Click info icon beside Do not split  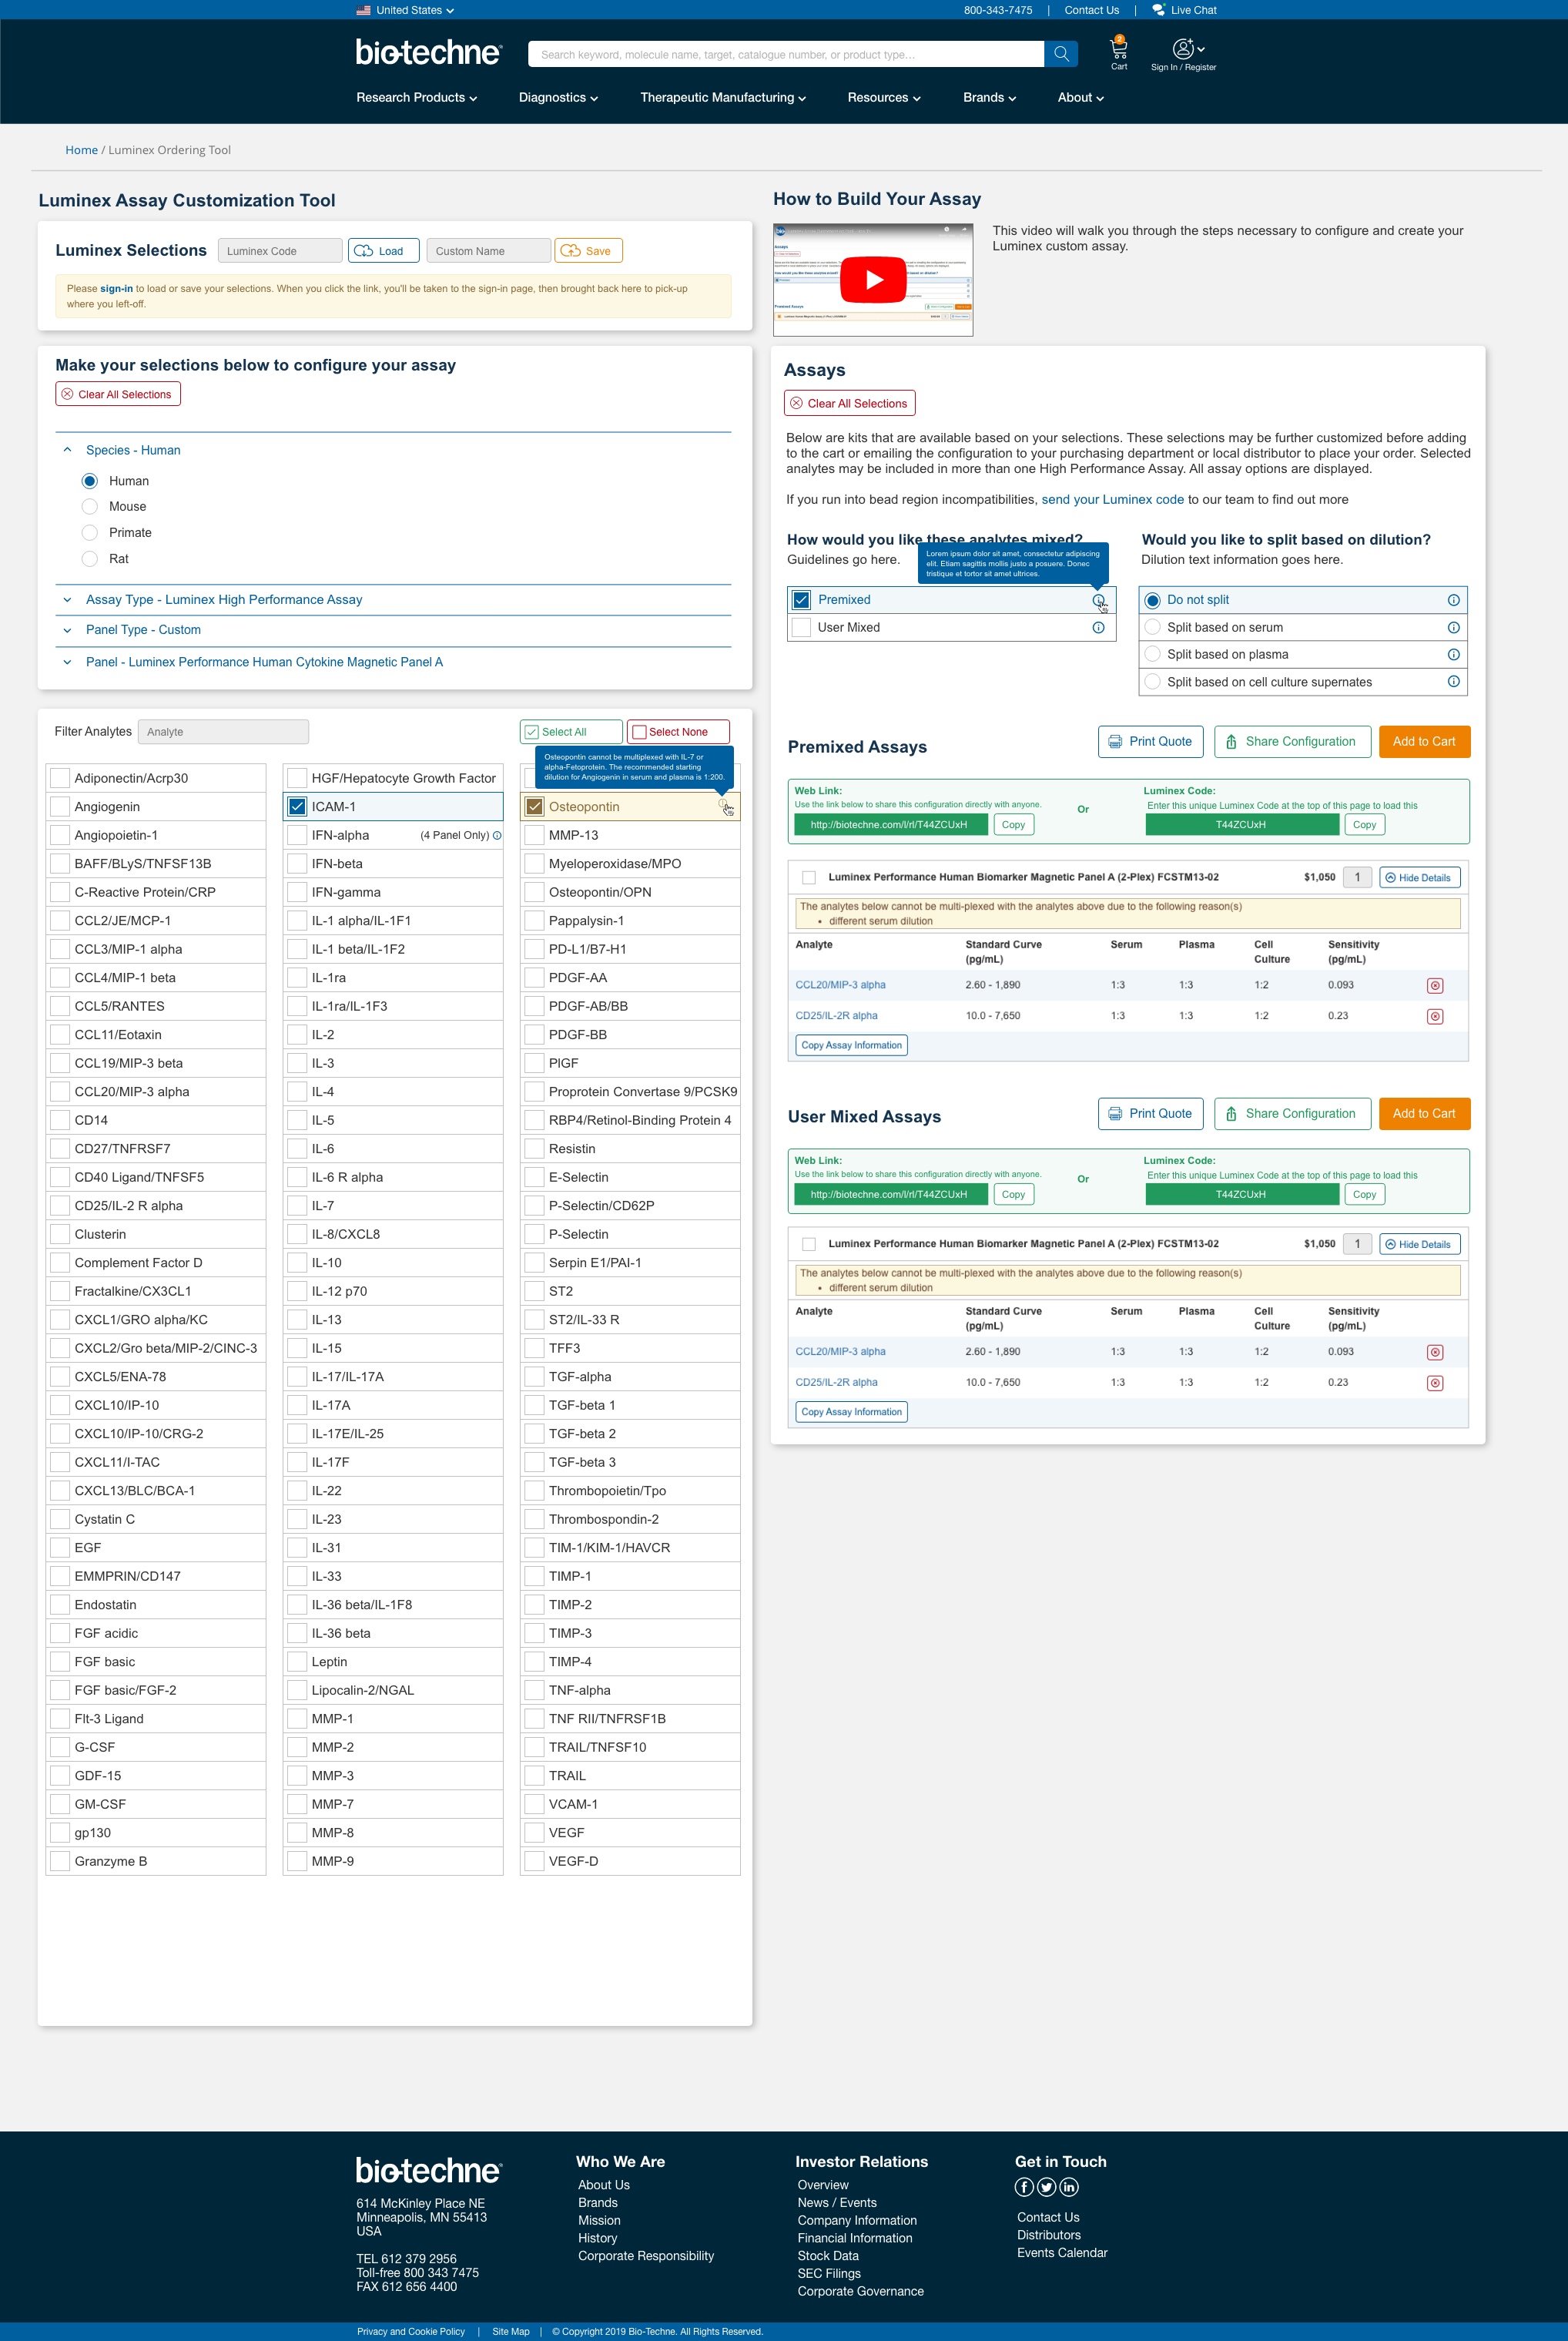click(1453, 600)
